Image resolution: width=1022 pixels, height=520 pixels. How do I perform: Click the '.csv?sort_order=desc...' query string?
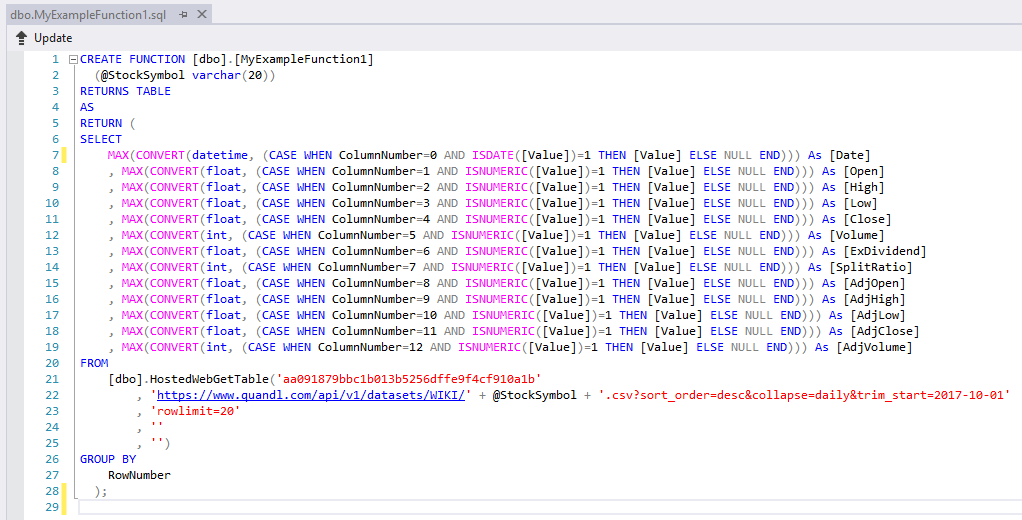[804, 395]
